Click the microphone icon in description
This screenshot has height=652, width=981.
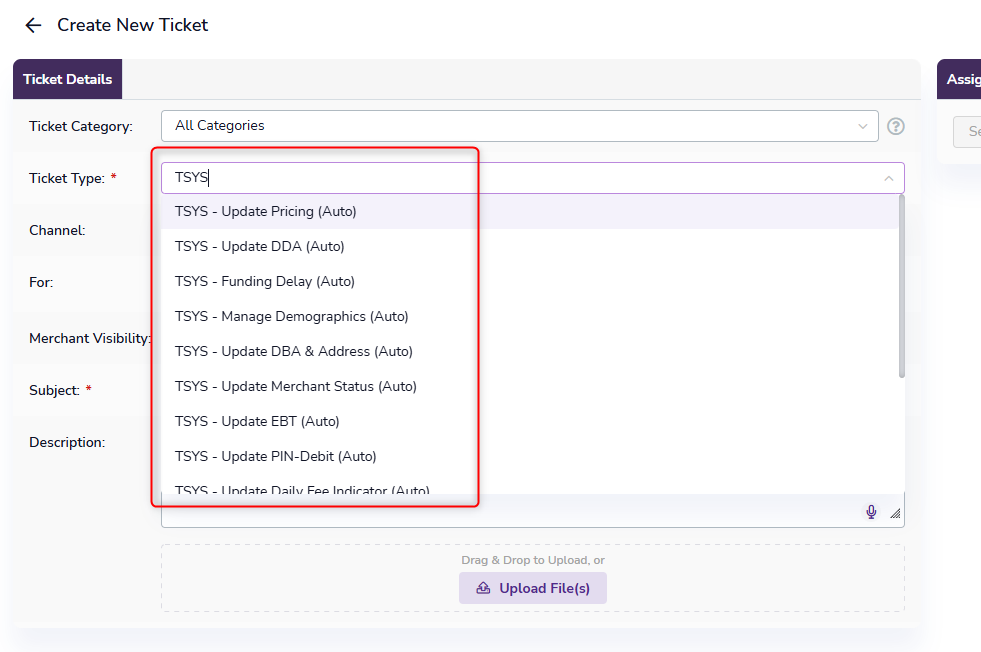point(871,512)
